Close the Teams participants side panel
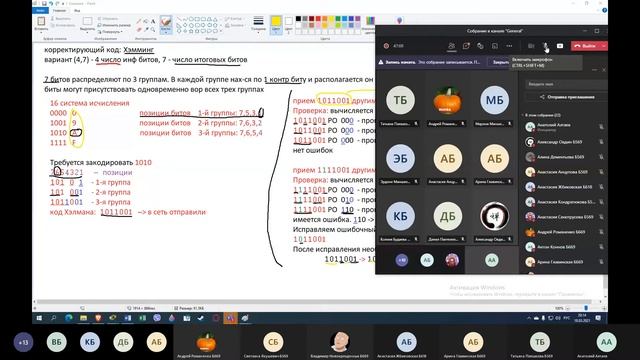Image resolution: width=640 pixels, height=360 pixels. pos(604,70)
